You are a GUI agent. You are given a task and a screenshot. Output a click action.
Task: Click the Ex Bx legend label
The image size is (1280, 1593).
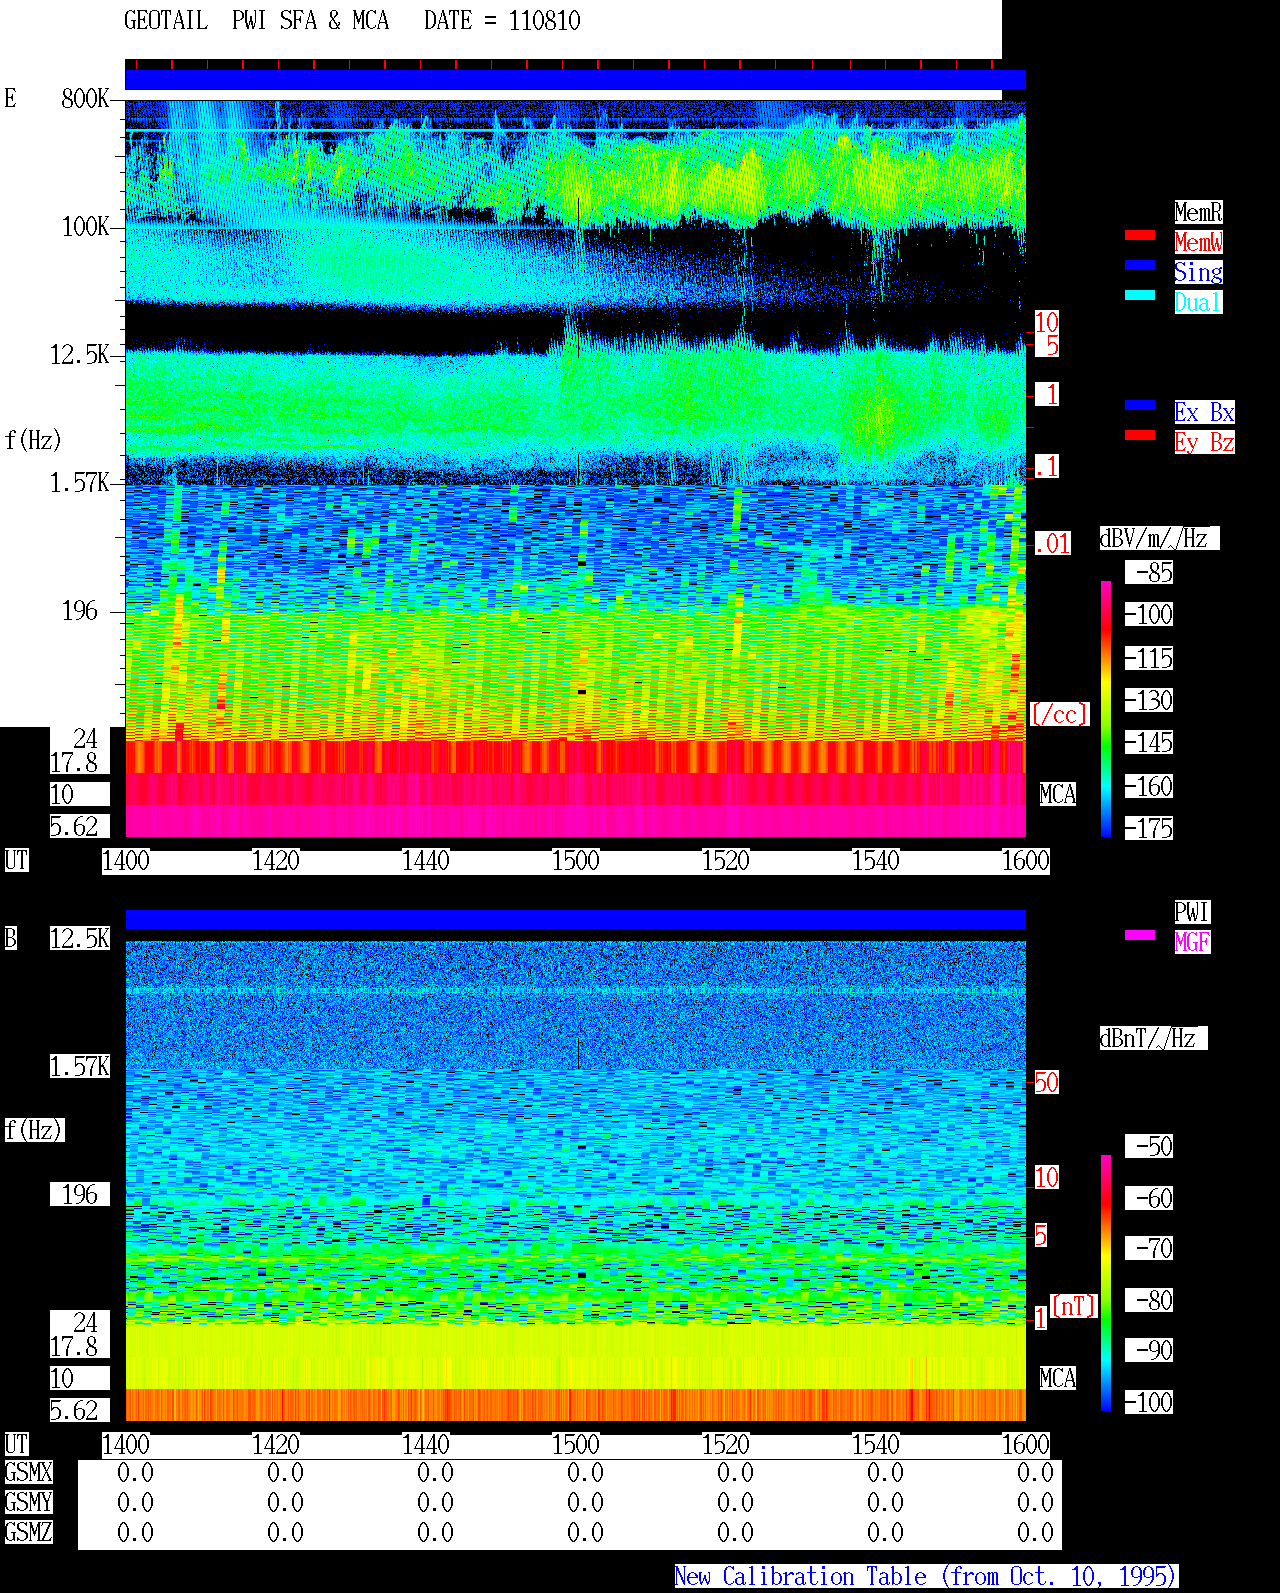tap(1204, 412)
